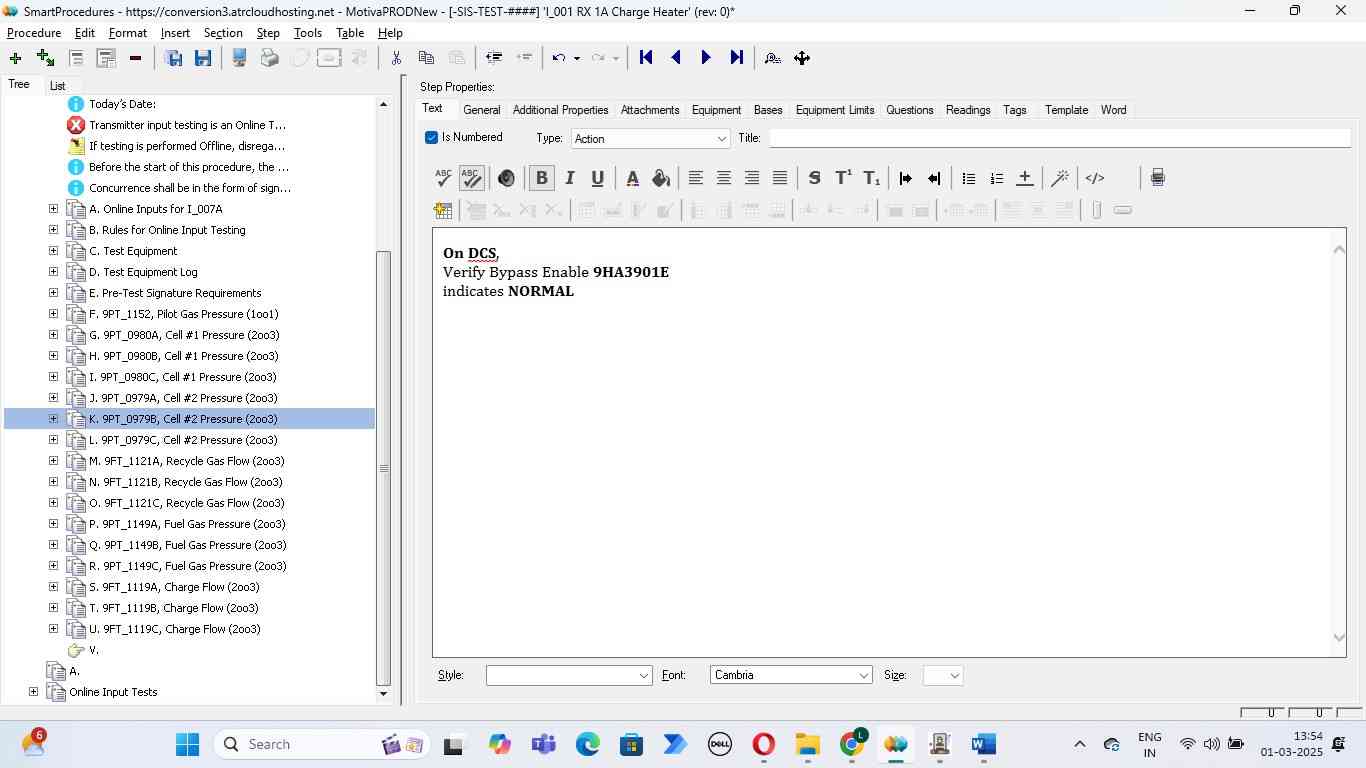1366x768 pixels.
Task: Increase indent in editor toolbar
Action: (906, 178)
